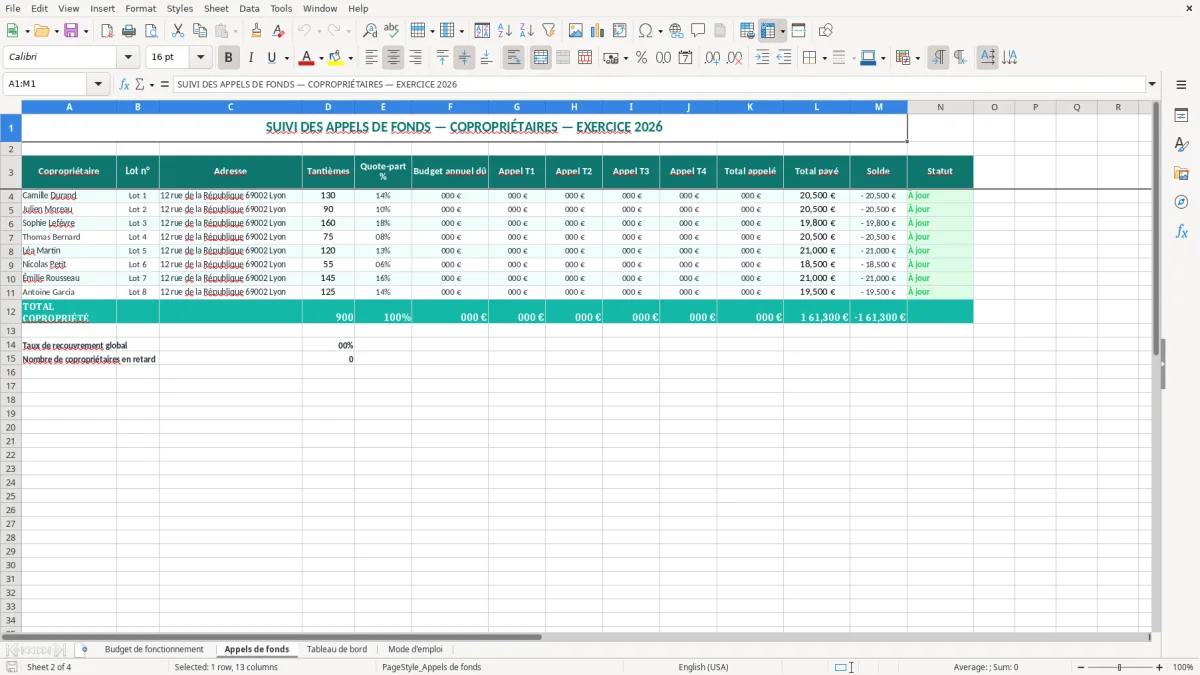The height and width of the screenshot is (675, 1200).
Task: Click the Print icon
Action: 129,31
